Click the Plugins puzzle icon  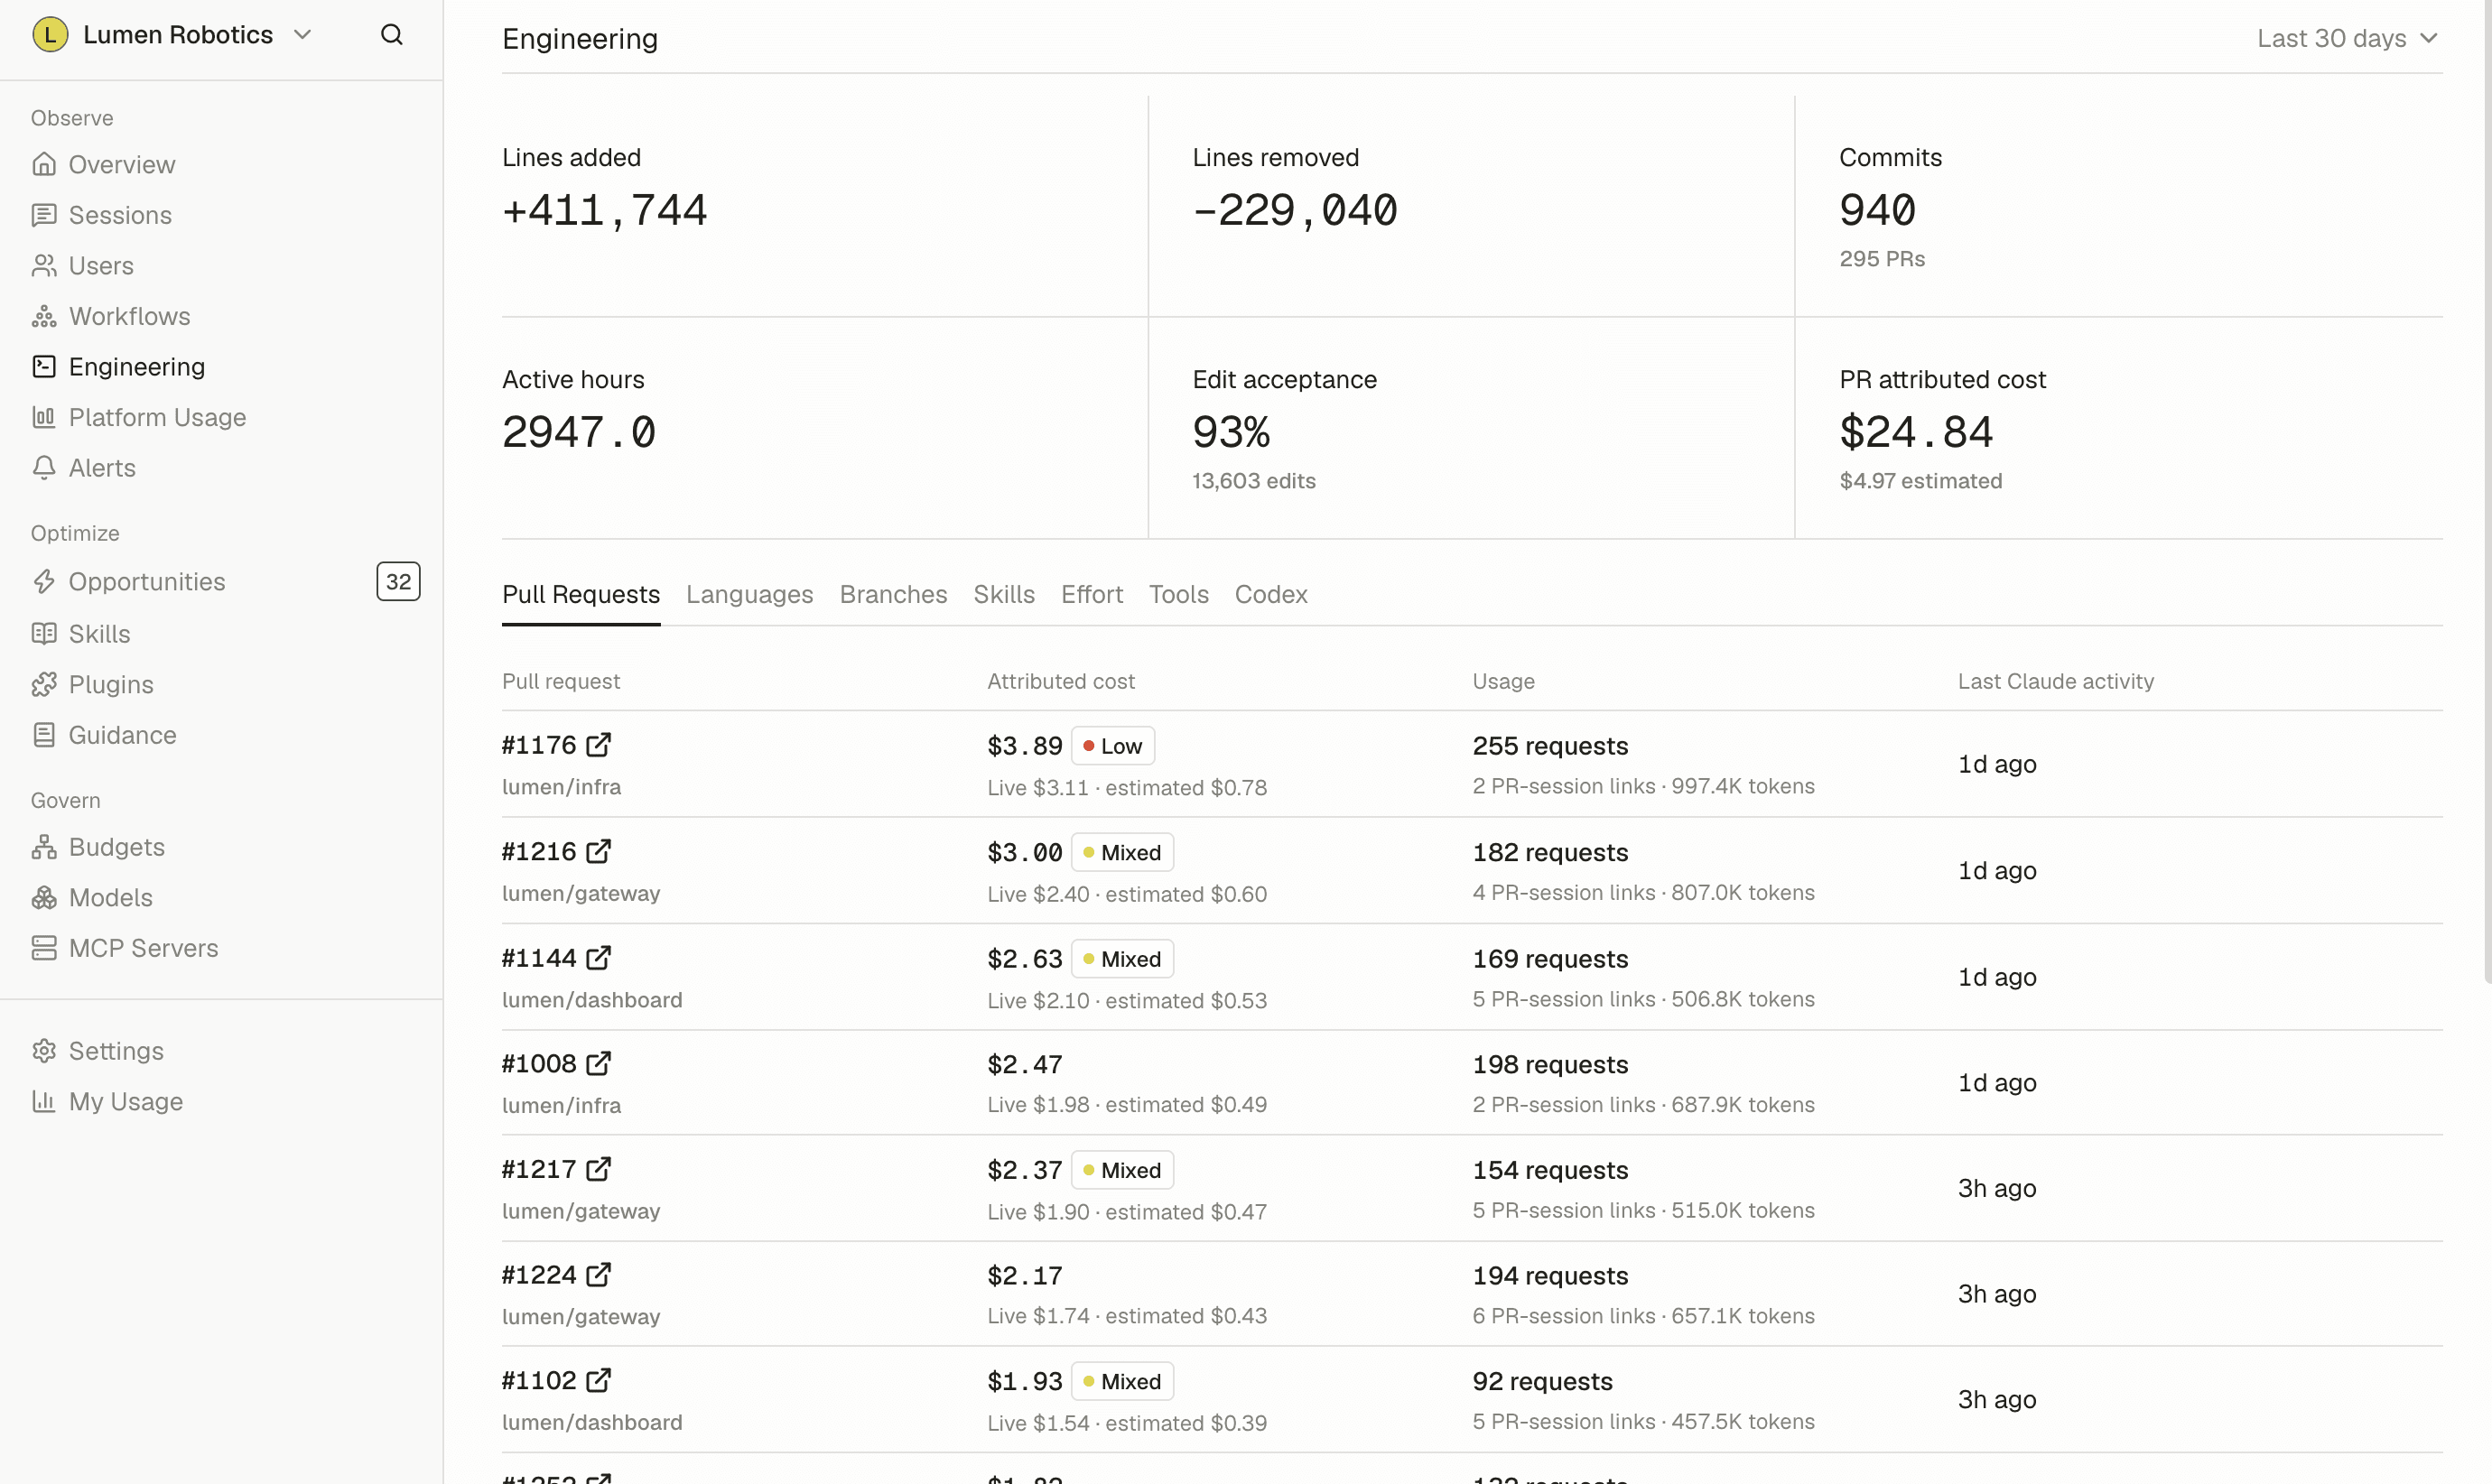tap(44, 685)
